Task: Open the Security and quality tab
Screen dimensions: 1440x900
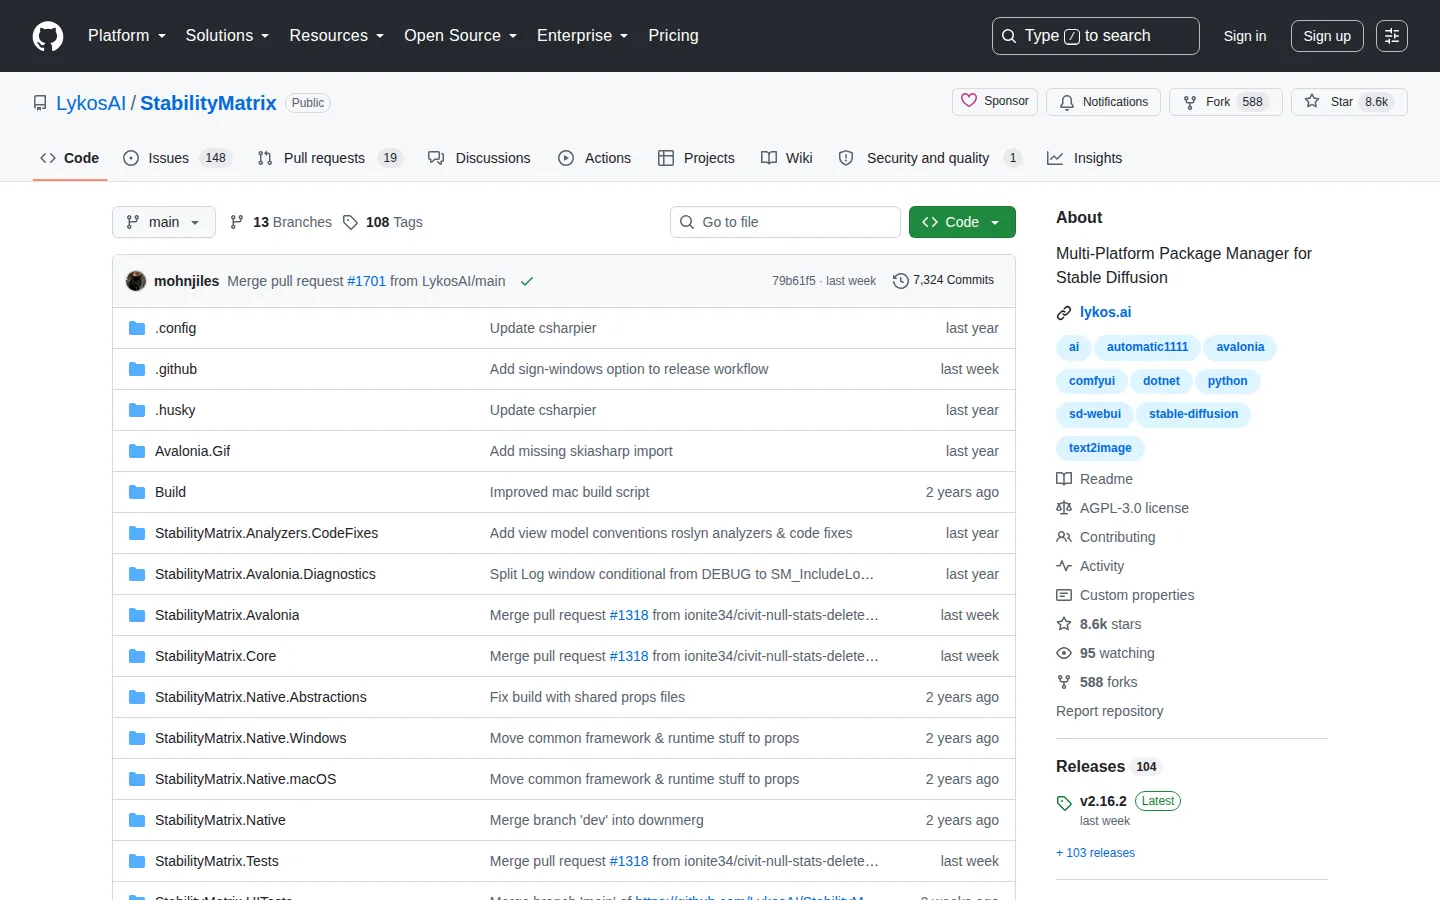Action: point(930,158)
